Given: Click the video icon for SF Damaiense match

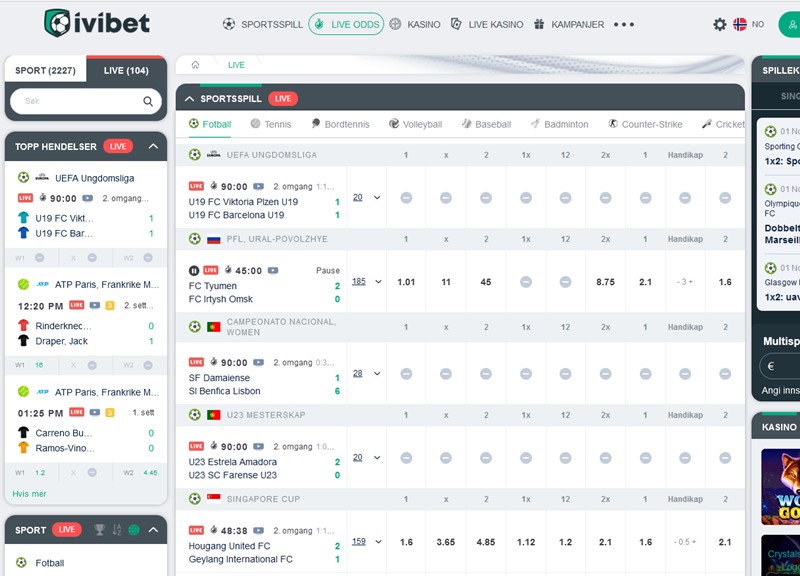Looking at the screenshot, I should [x=259, y=362].
